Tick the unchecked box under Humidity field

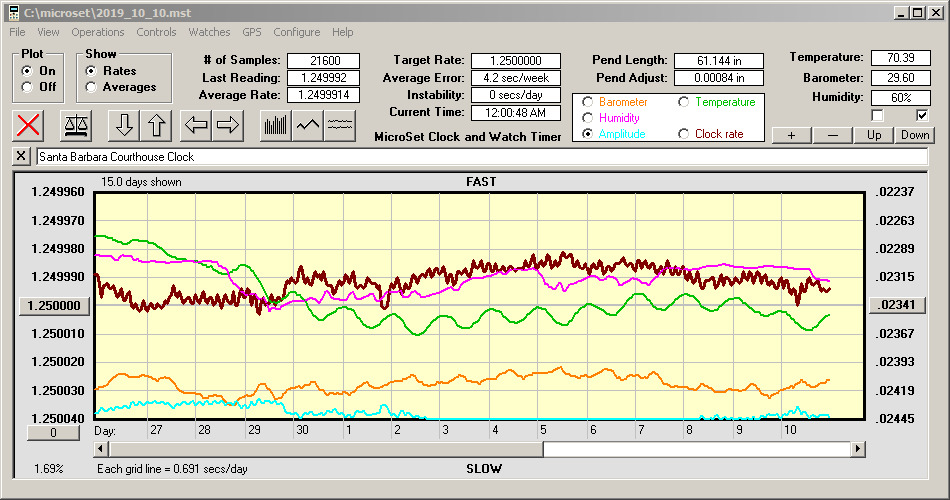(x=877, y=115)
